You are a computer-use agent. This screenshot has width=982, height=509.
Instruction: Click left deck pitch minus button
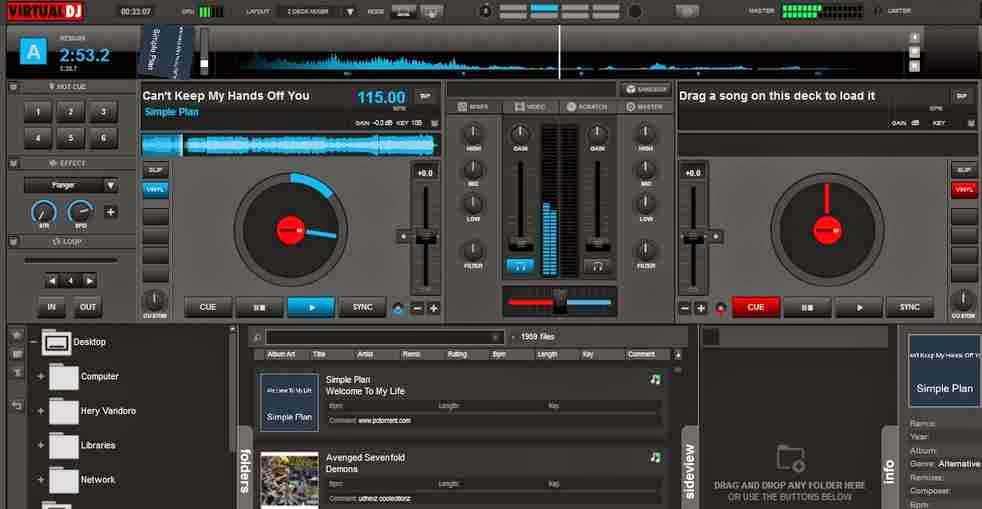(417, 308)
